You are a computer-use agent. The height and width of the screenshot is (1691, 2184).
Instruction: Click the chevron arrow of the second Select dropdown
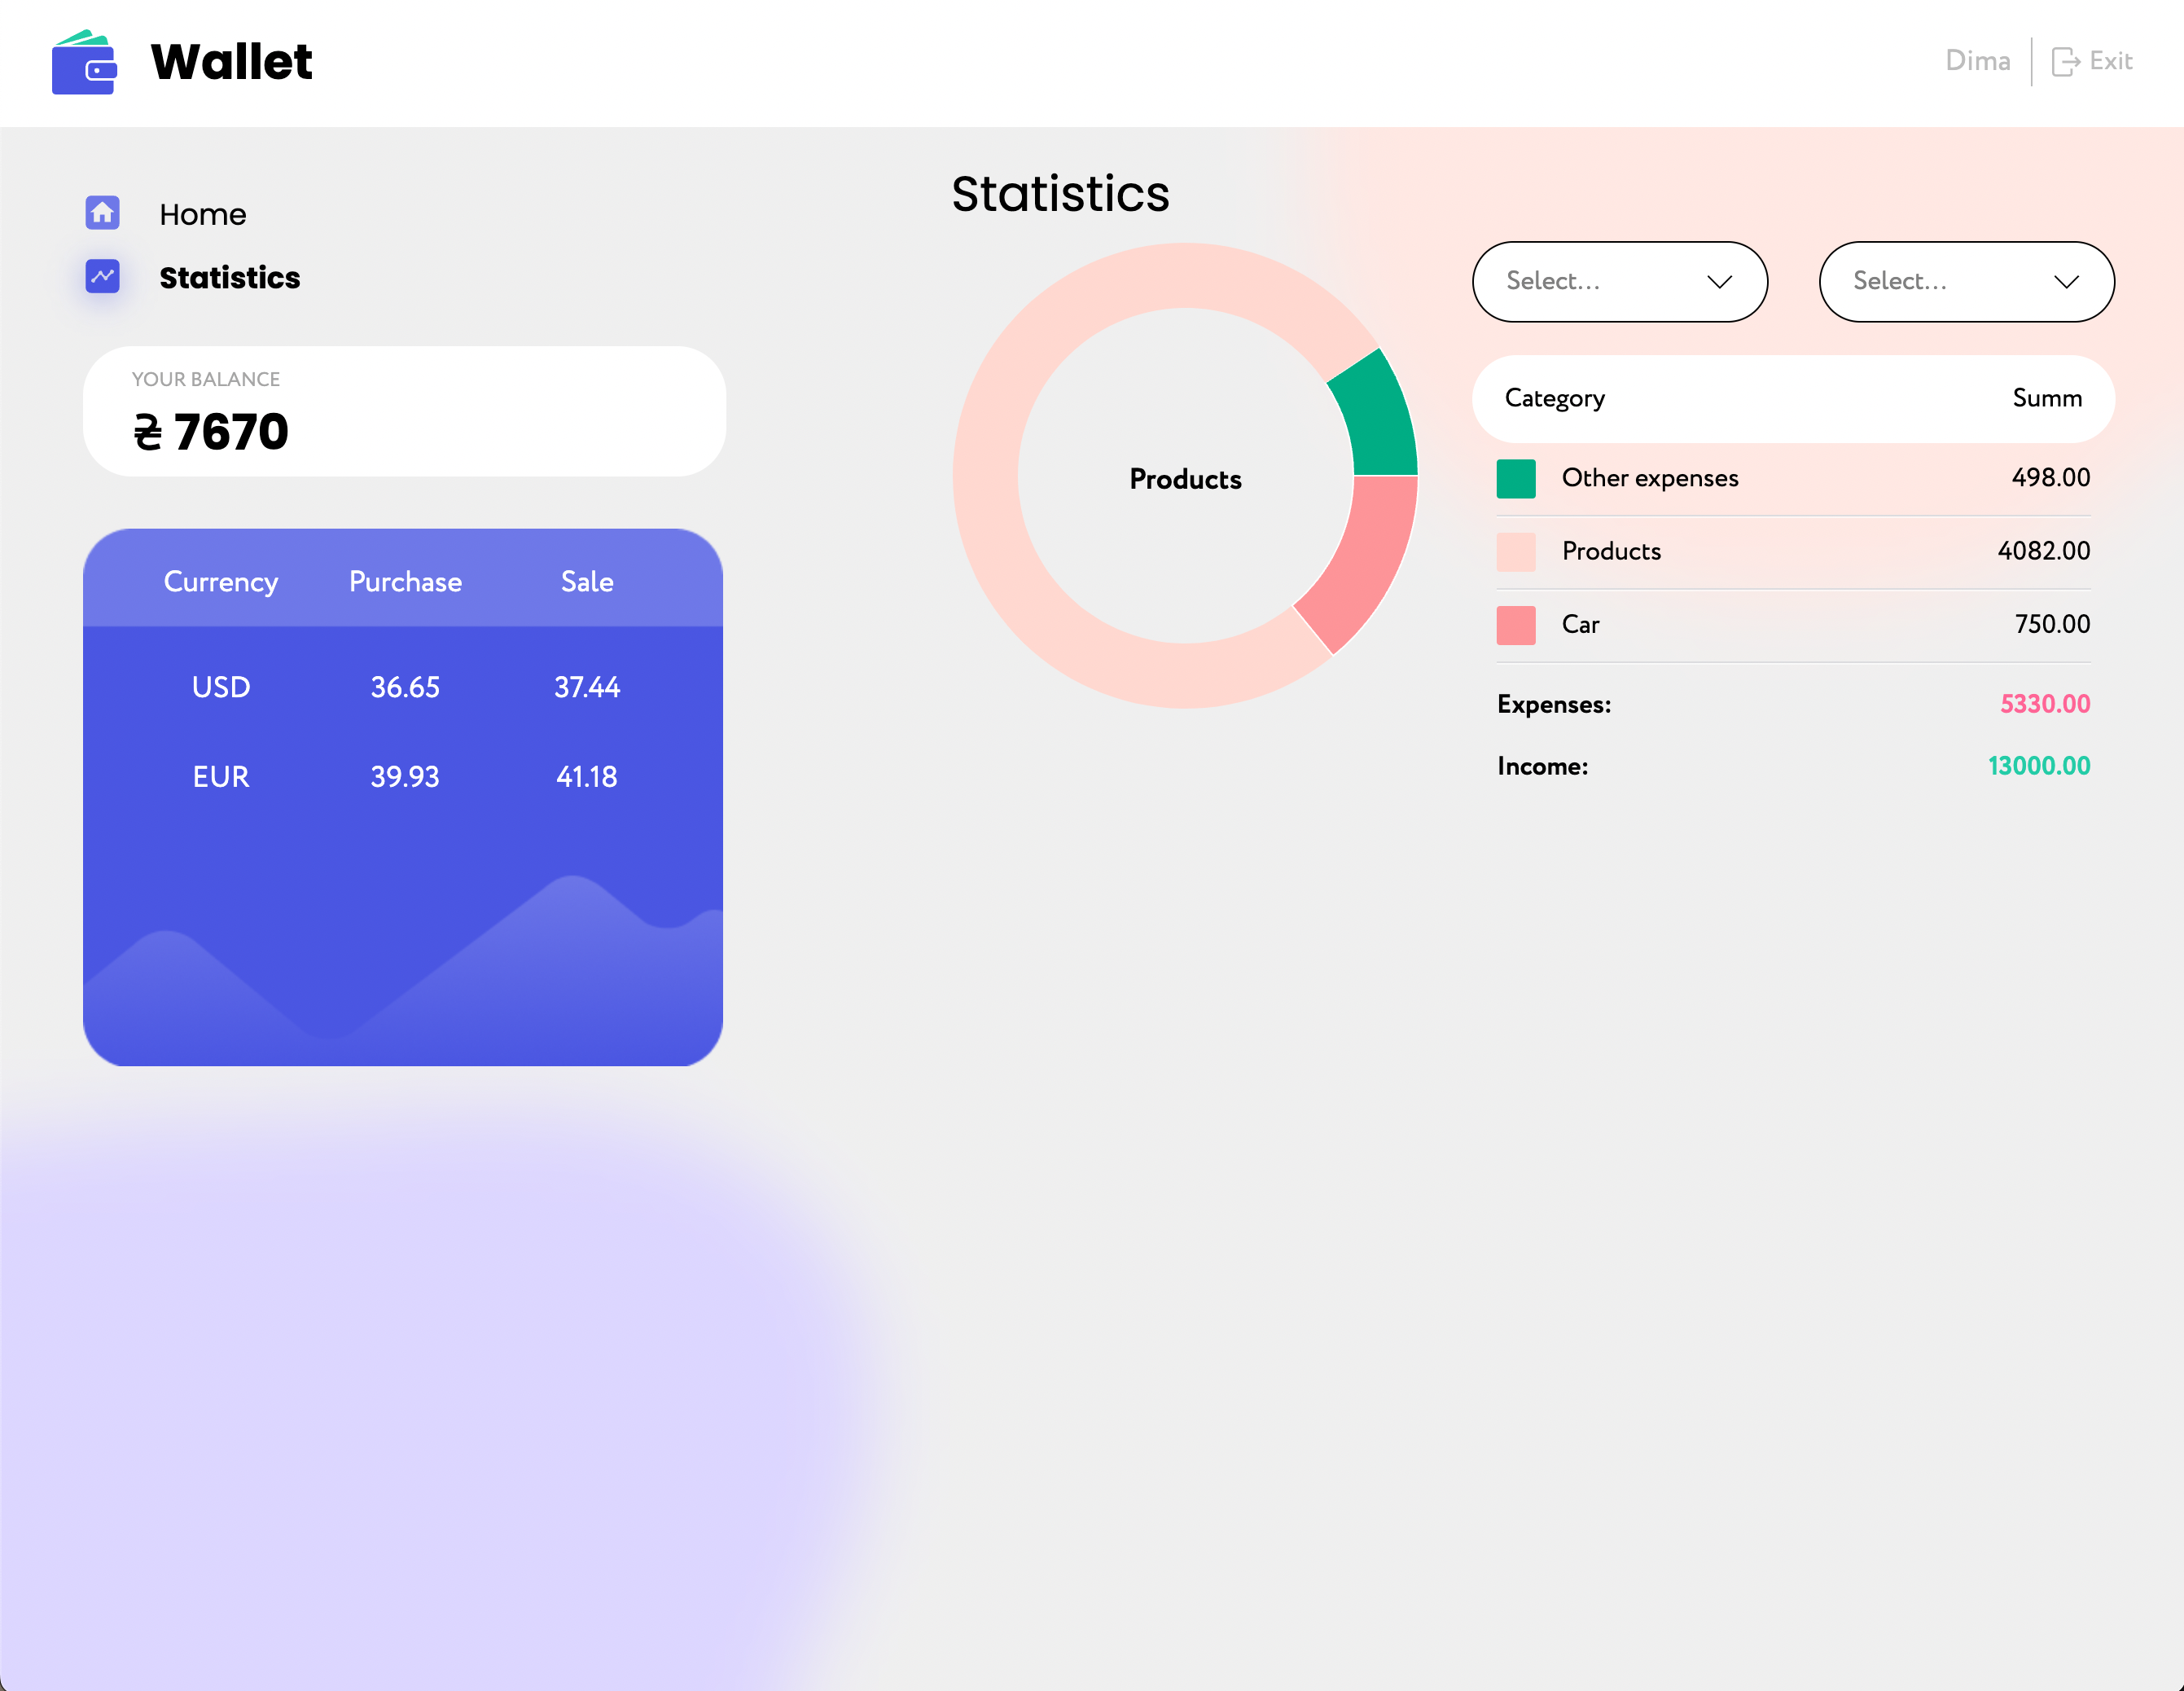tap(2066, 282)
